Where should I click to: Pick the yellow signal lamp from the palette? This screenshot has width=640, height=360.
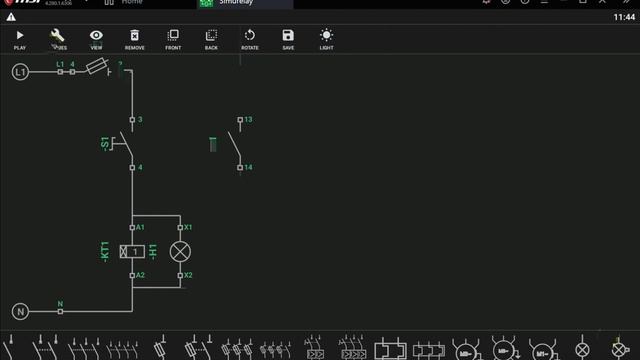point(620,348)
